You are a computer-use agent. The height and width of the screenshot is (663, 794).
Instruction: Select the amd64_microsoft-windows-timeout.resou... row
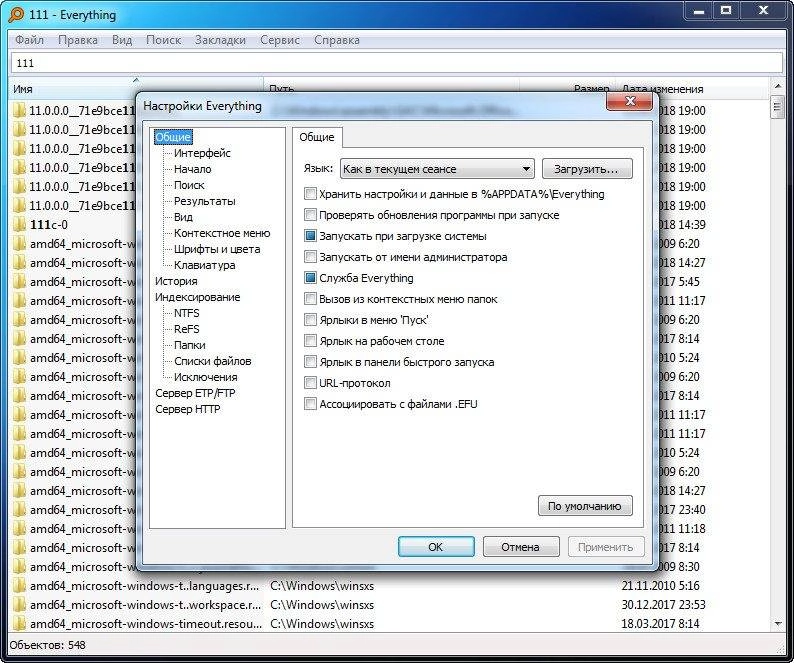tap(390, 624)
